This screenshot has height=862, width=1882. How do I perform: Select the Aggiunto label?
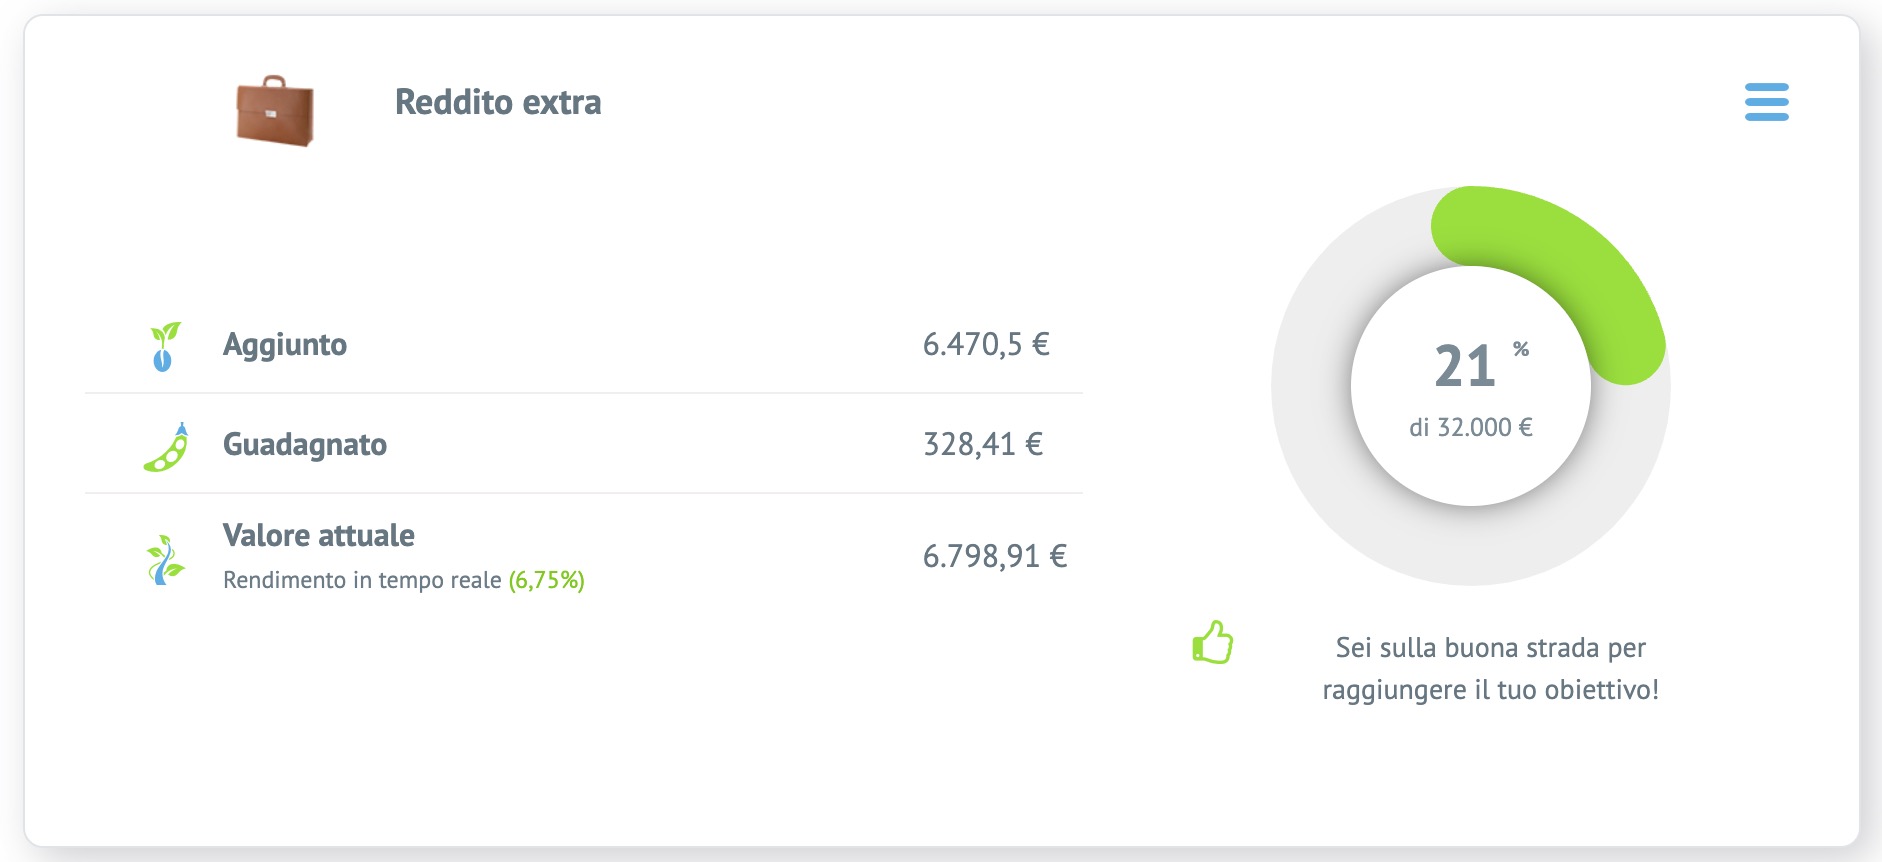click(x=285, y=345)
